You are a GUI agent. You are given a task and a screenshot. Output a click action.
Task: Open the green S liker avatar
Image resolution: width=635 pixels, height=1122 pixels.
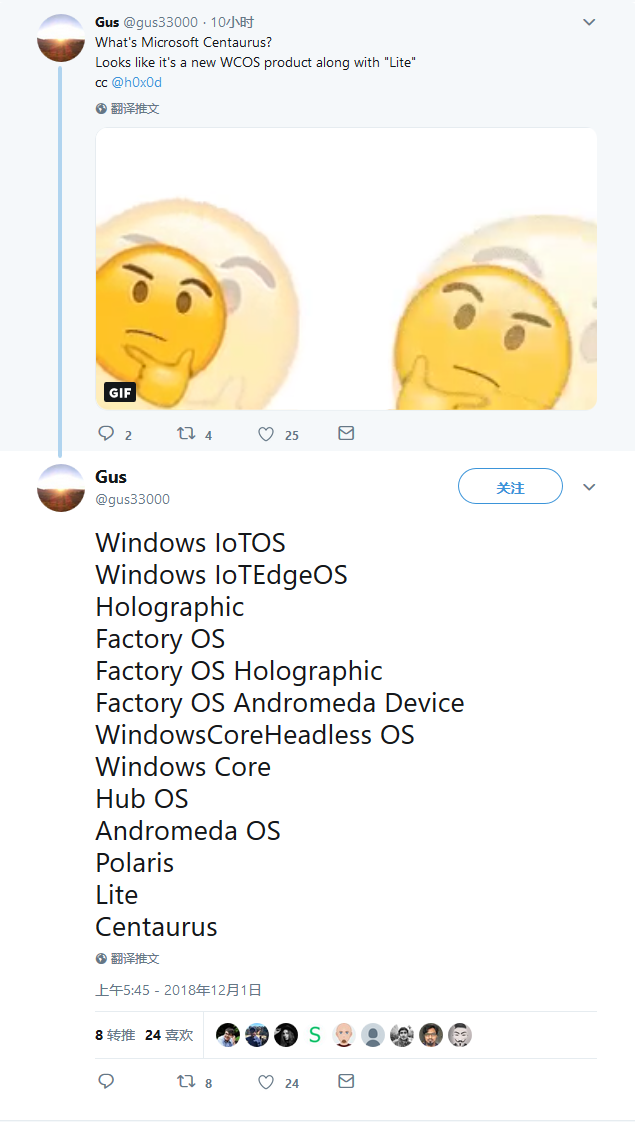pyautogui.click(x=314, y=1035)
